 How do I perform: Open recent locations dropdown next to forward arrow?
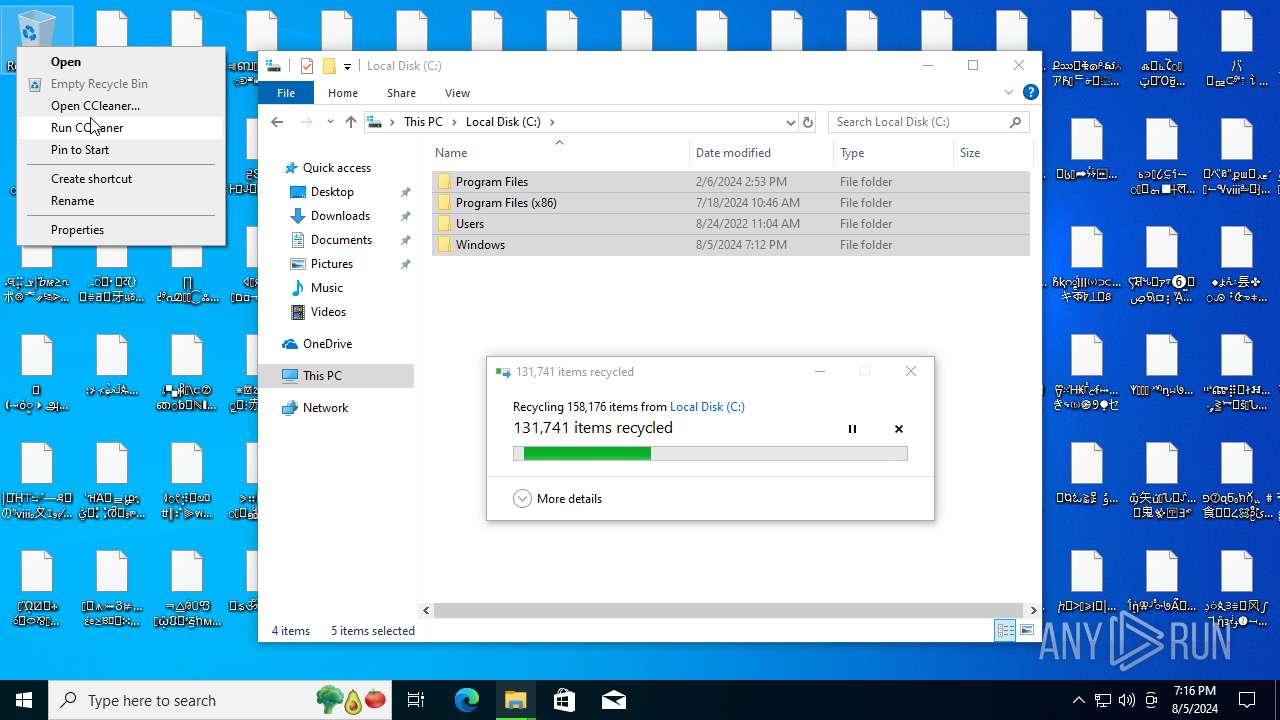coord(330,122)
